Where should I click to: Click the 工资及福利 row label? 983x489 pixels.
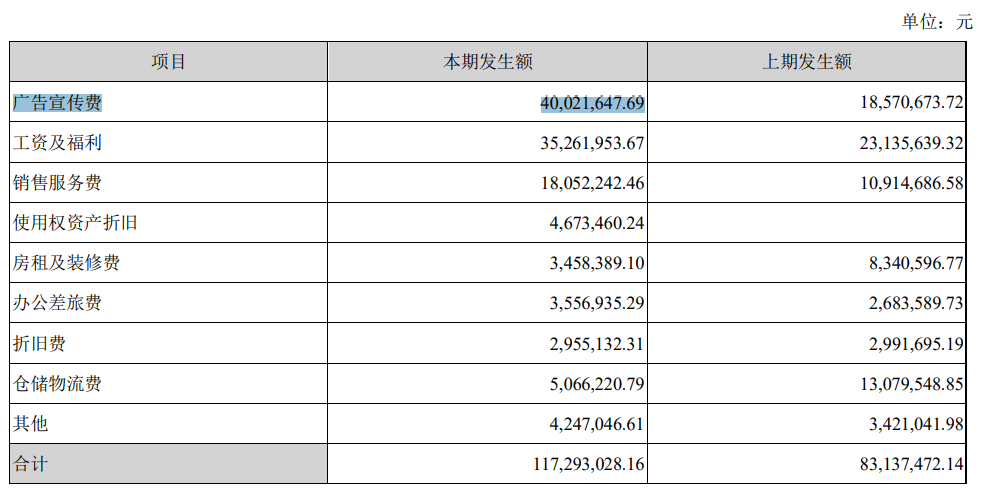[57, 143]
